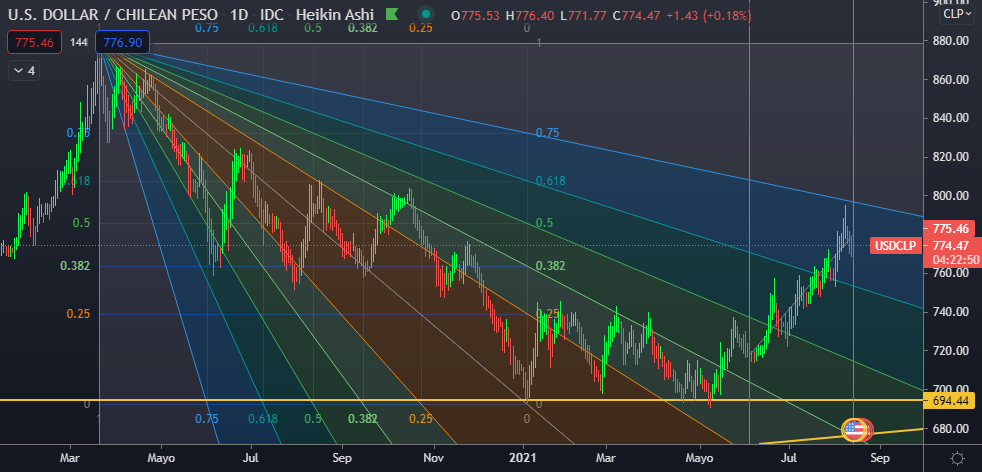Click the 880.00 price axis label
This screenshot has height=472, width=982.
pyautogui.click(x=951, y=41)
